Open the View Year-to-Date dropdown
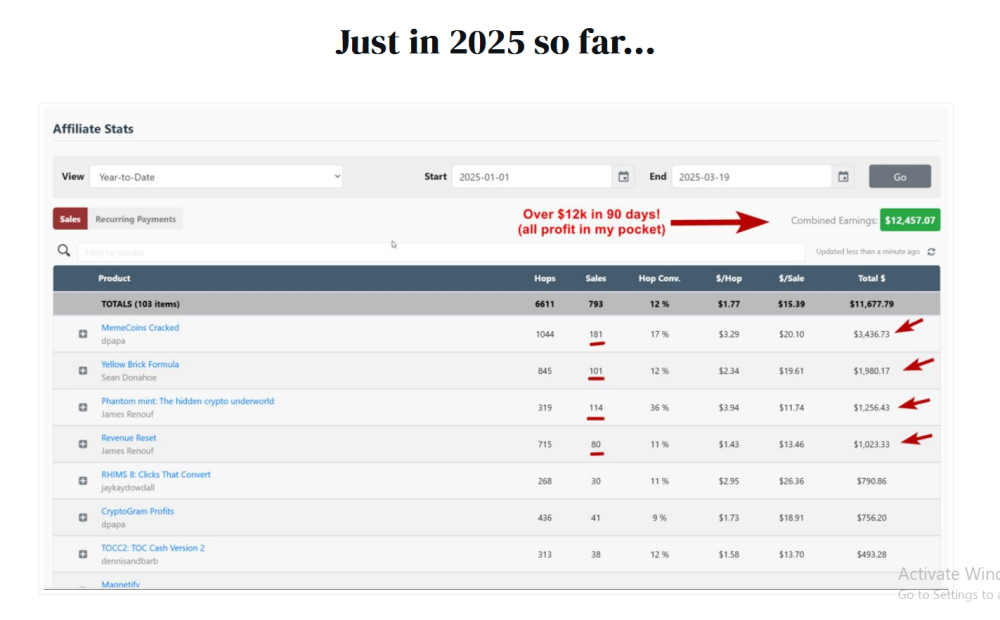The height and width of the screenshot is (620, 1000). click(216, 177)
